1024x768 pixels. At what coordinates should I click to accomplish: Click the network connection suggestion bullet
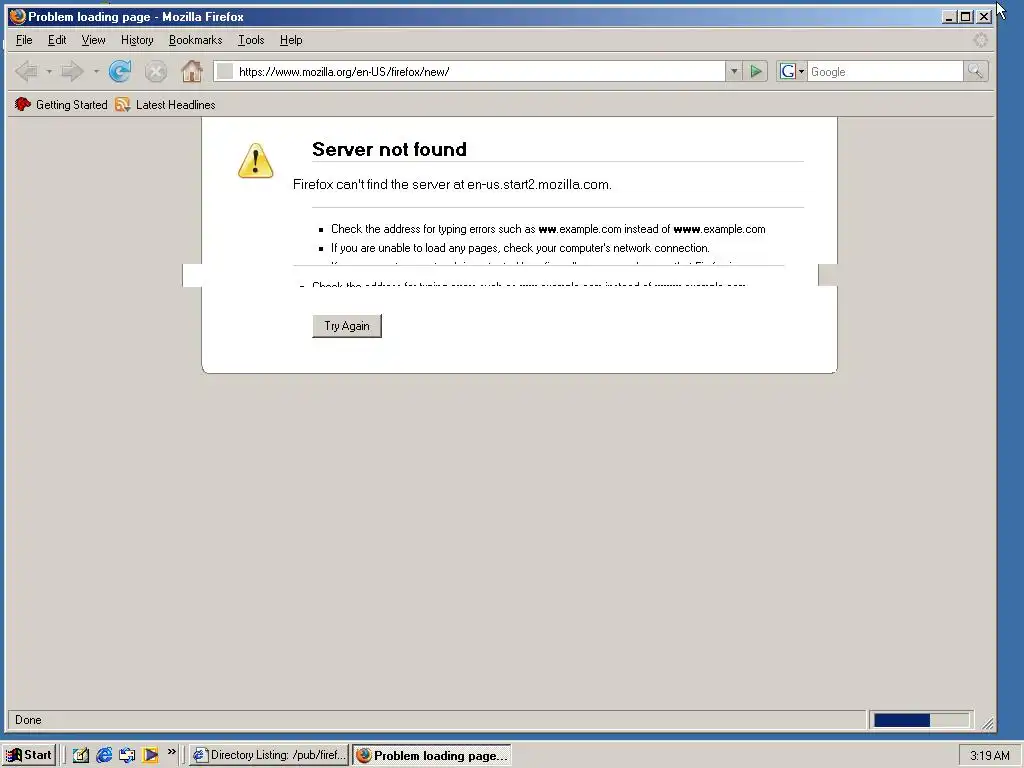click(x=520, y=248)
